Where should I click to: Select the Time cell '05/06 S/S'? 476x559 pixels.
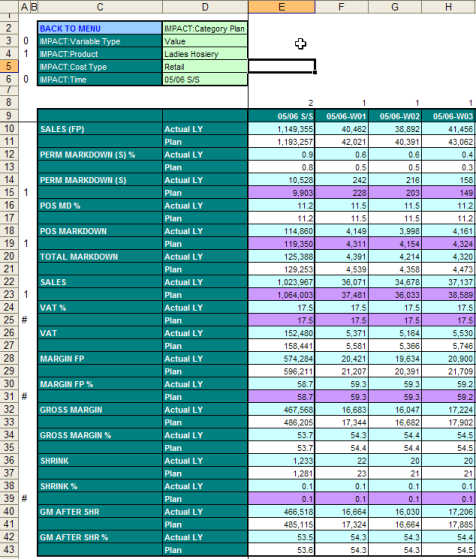[205, 80]
